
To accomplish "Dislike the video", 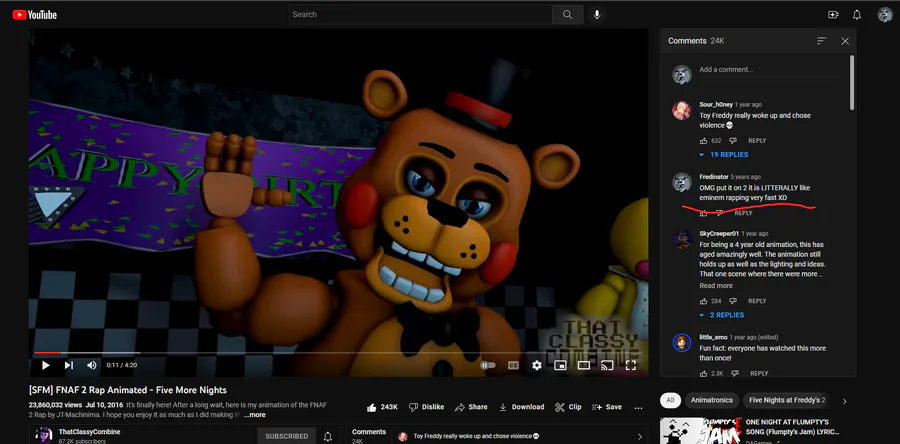I will click(426, 407).
